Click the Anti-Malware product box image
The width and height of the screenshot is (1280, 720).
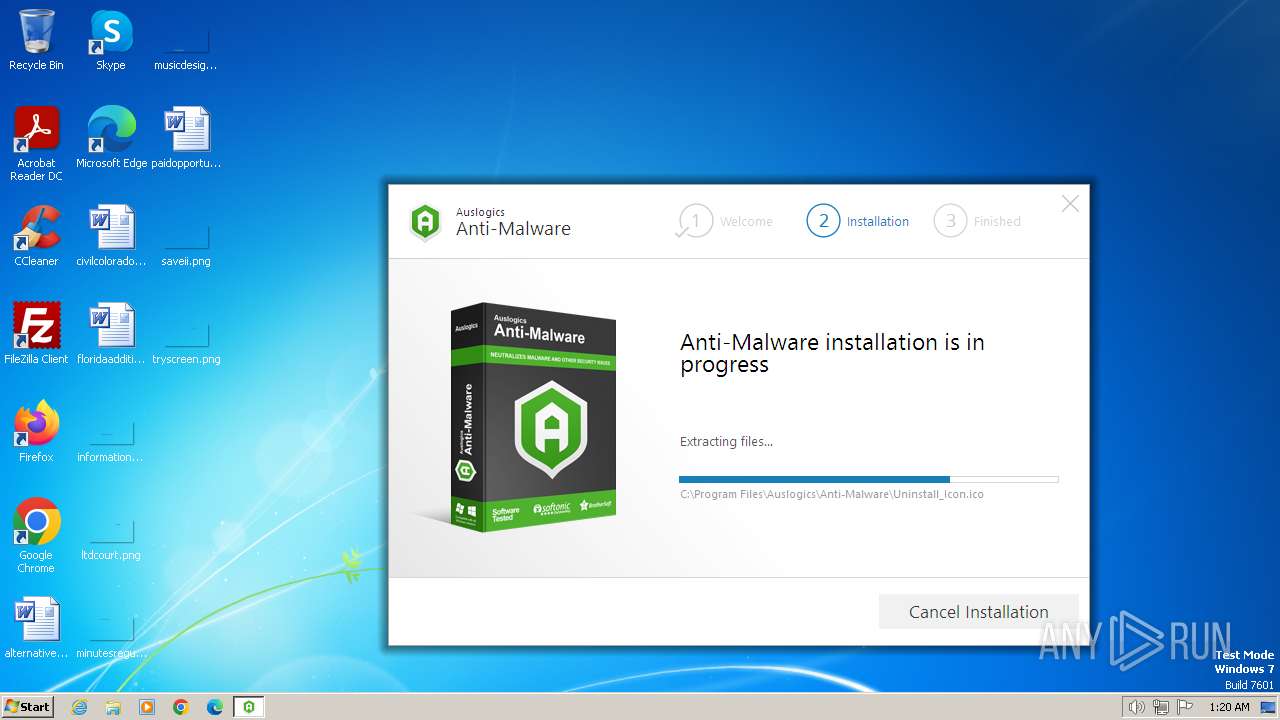(x=531, y=417)
